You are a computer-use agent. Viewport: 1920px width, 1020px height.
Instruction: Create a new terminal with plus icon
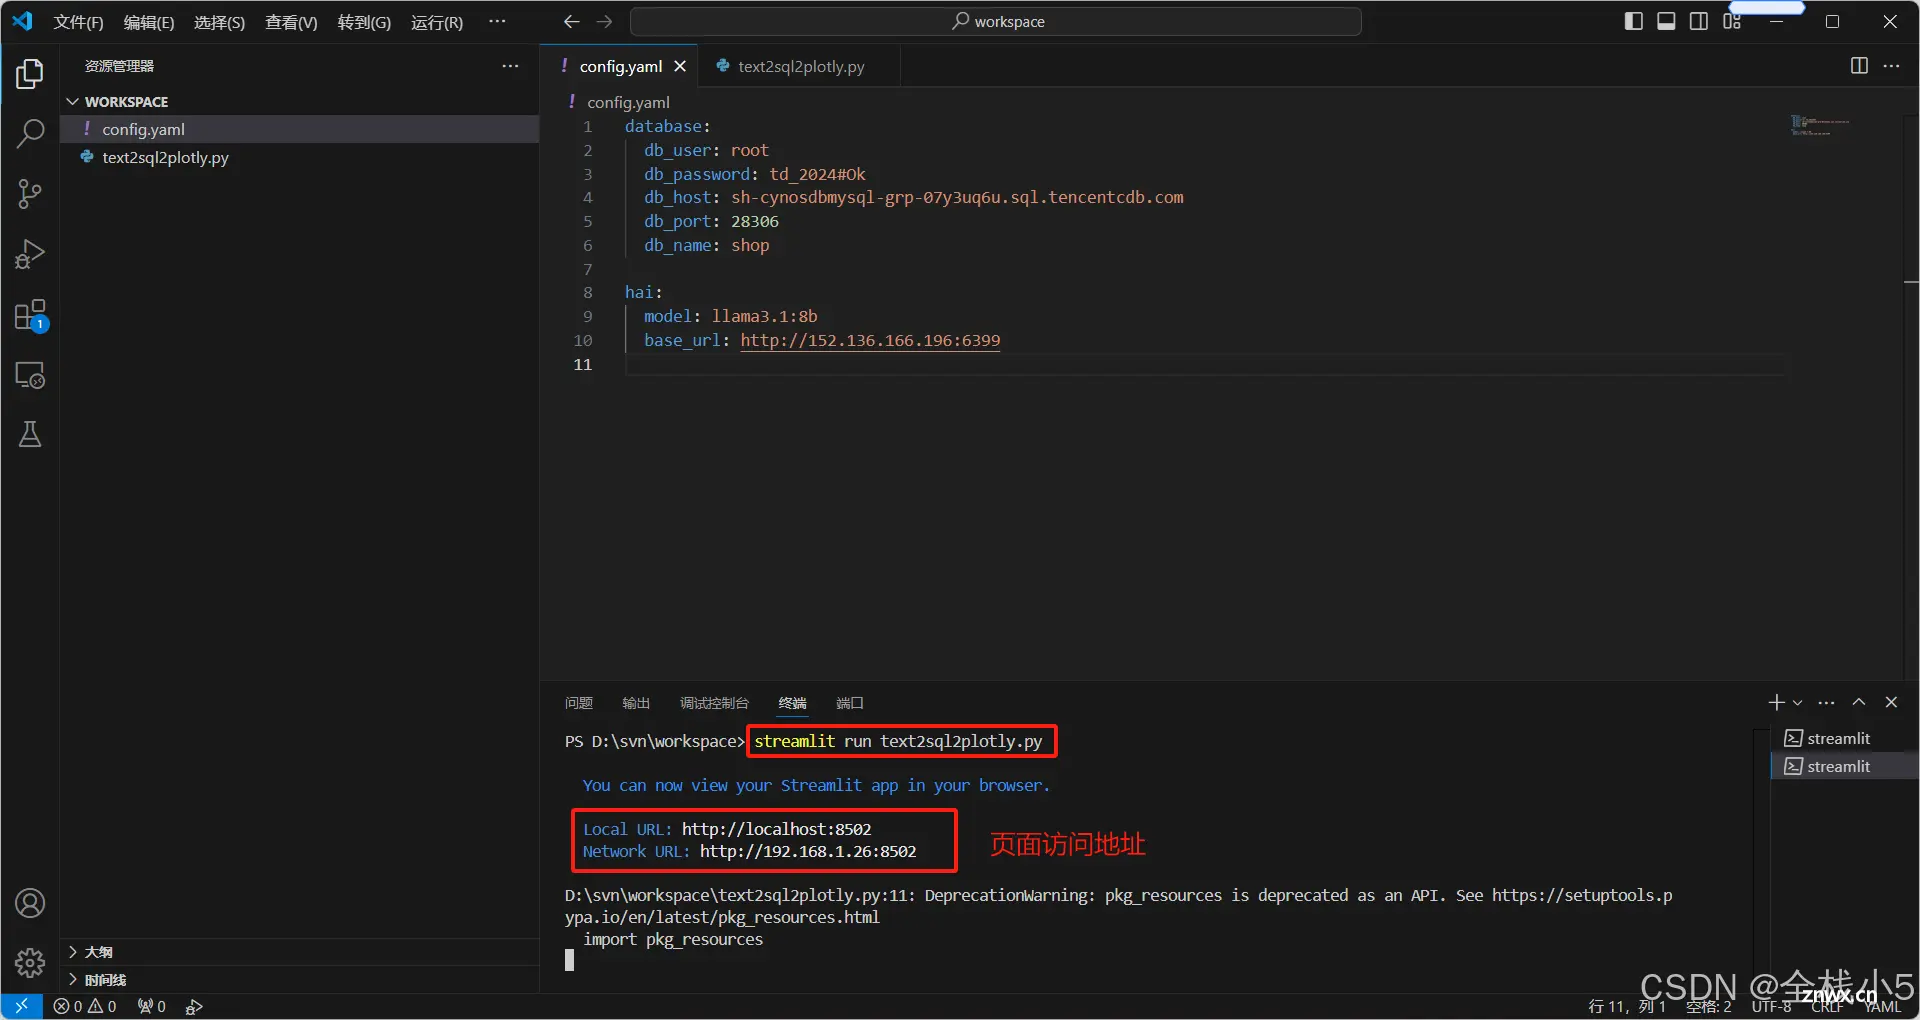pos(1776,703)
